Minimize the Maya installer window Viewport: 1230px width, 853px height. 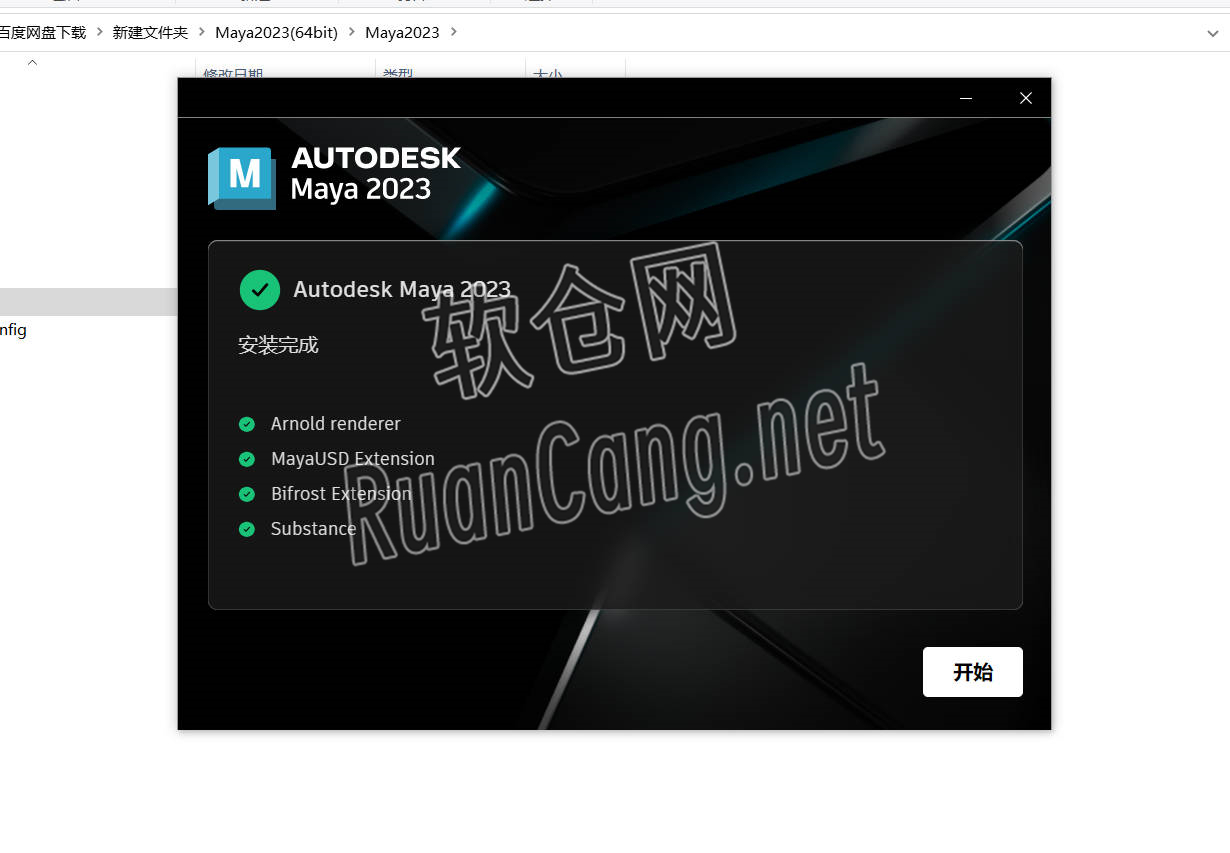coord(966,98)
